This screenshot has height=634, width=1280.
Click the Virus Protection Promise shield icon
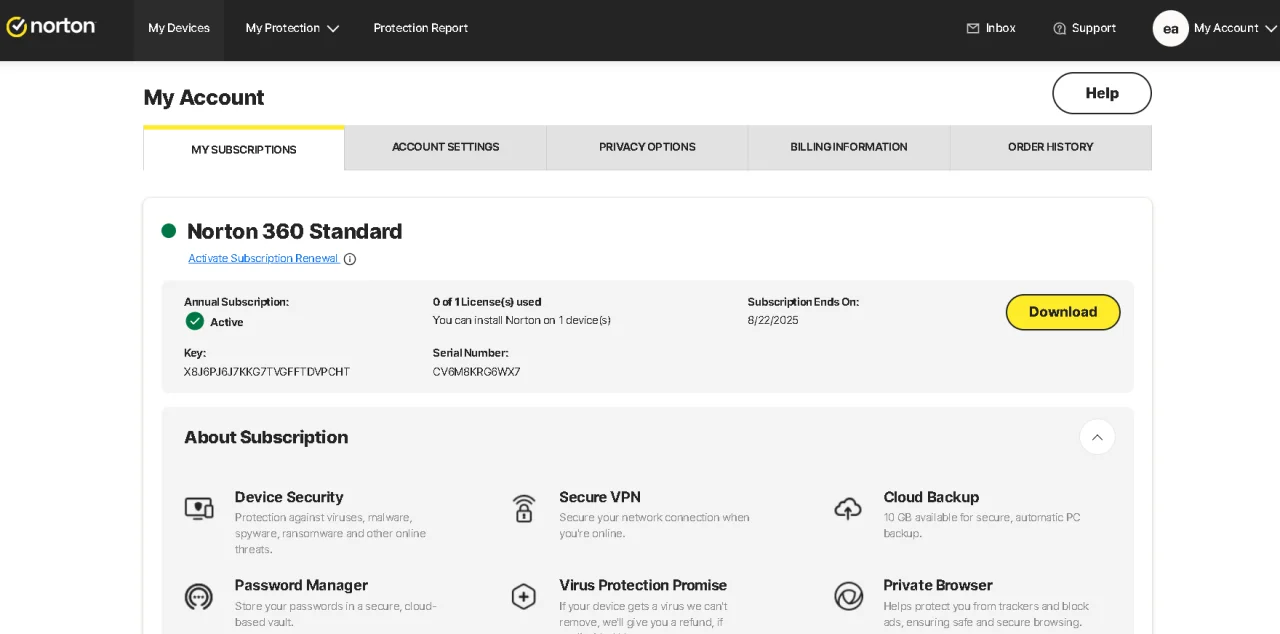tap(524, 597)
